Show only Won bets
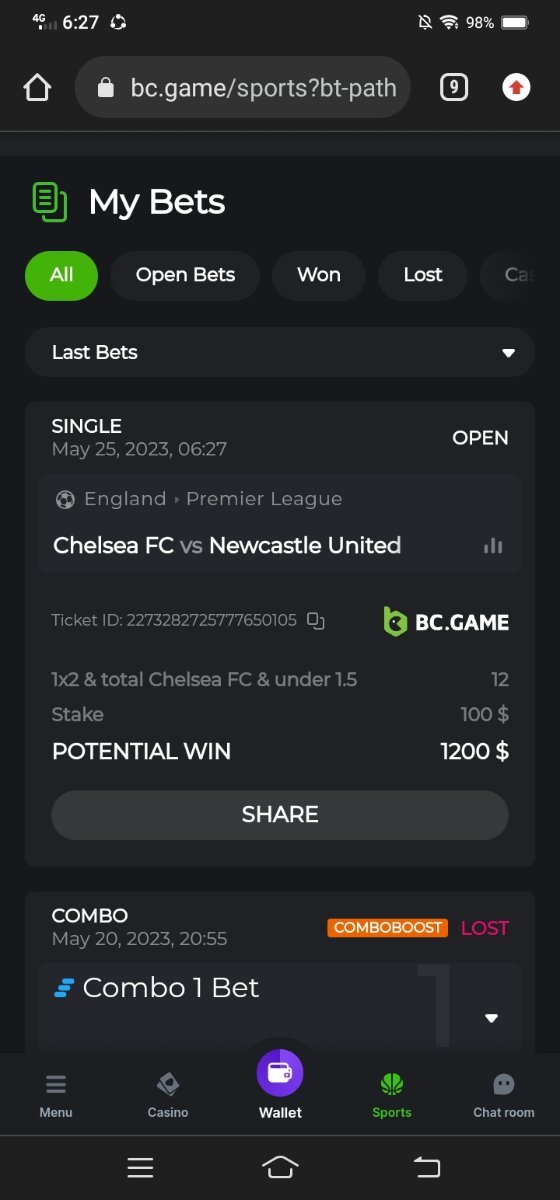This screenshot has width=560, height=1200. pos(319,275)
